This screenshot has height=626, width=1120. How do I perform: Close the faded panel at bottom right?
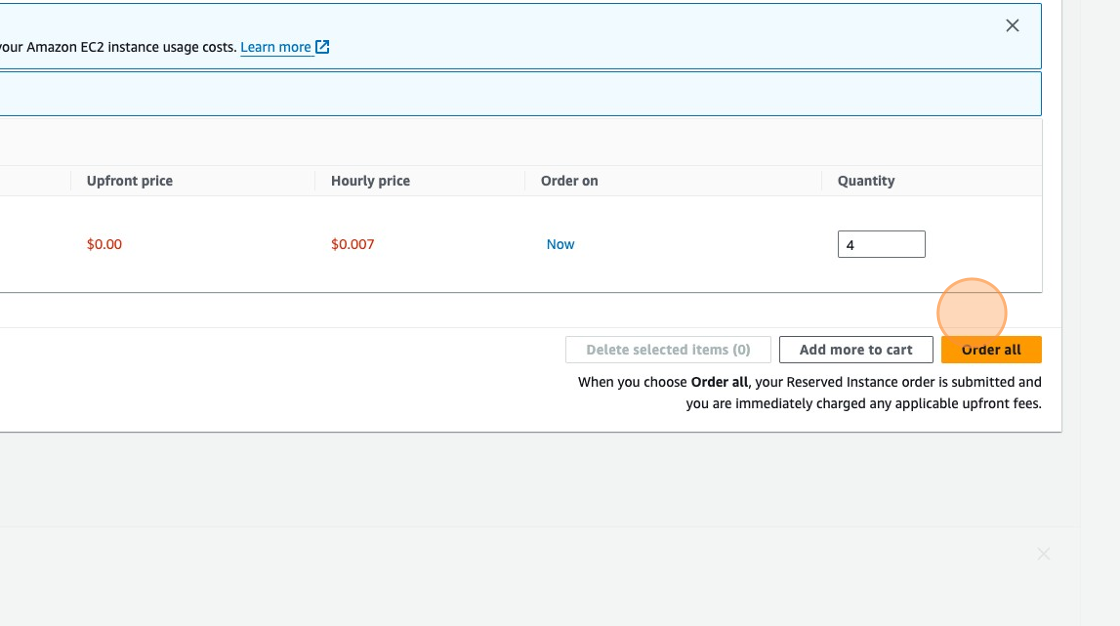[1043, 554]
